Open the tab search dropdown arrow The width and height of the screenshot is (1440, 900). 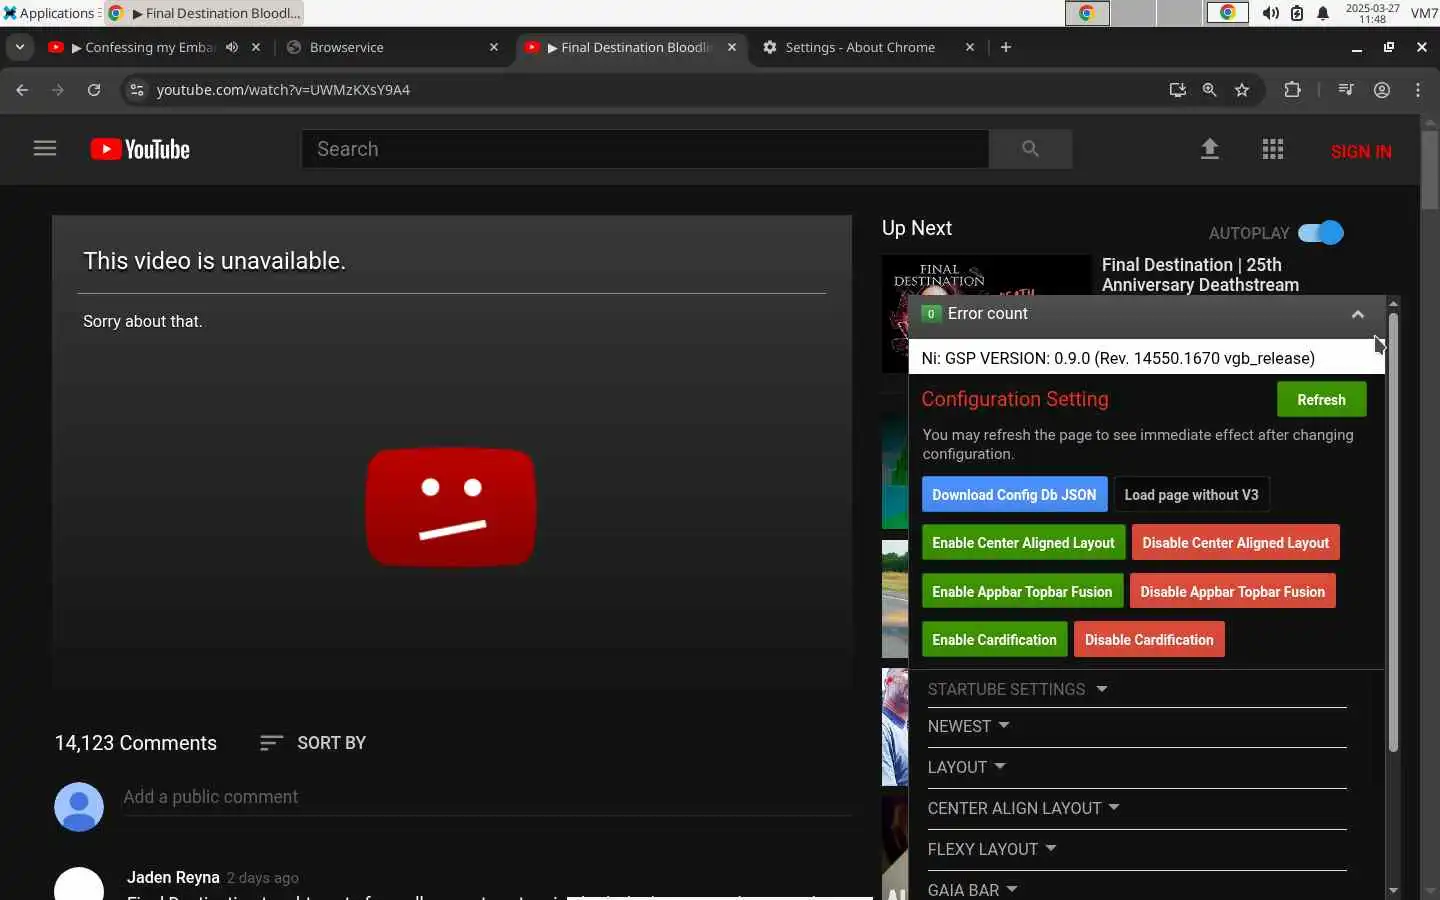(20, 47)
